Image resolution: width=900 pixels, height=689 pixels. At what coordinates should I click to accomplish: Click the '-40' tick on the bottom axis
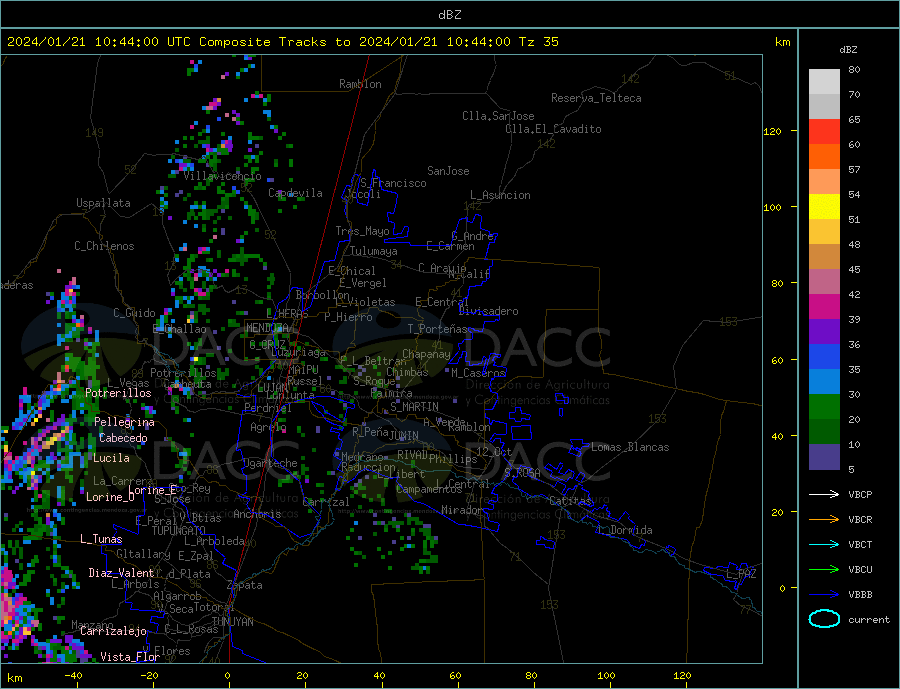coord(72,676)
